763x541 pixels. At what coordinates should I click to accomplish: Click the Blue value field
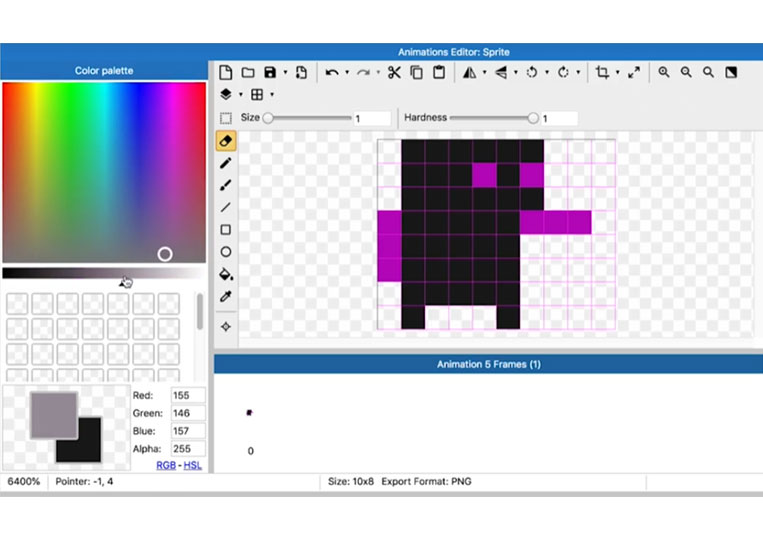188,431
